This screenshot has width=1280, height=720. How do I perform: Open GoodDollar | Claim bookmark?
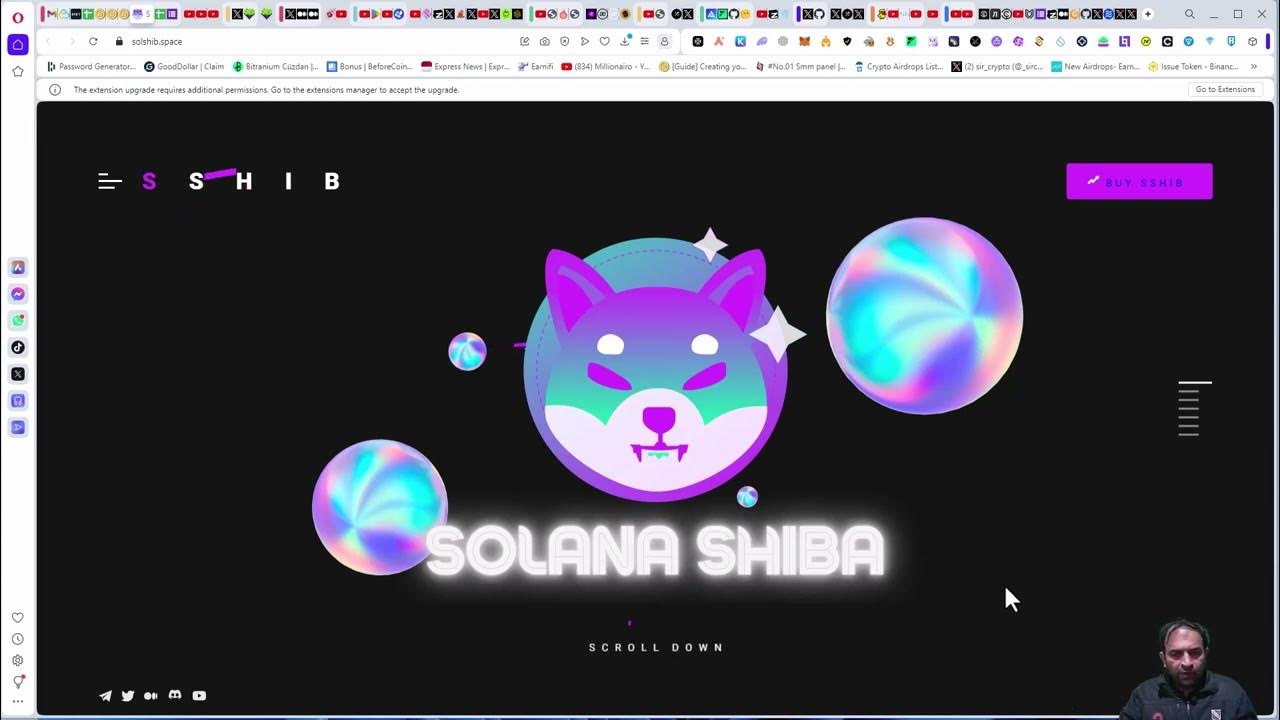[184, 66]
